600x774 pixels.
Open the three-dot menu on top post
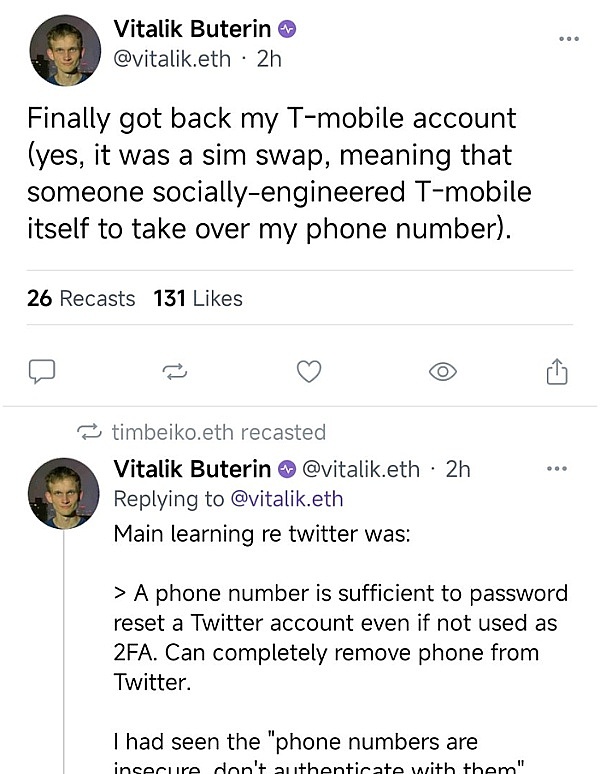point(568,38)
